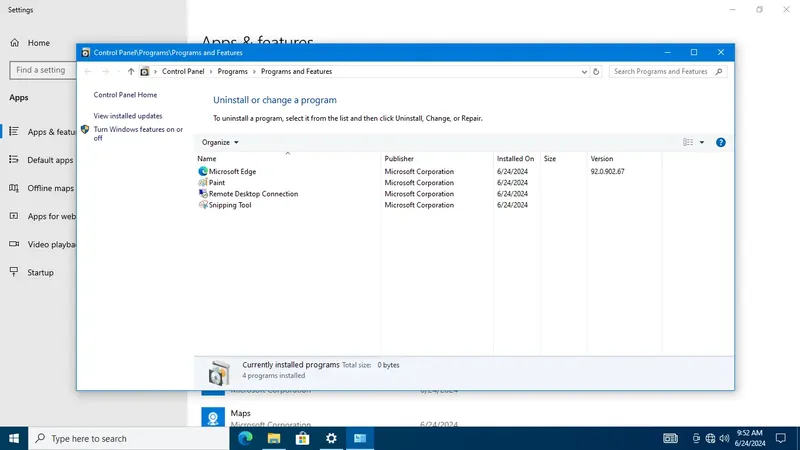Refresh the Programs and Features list

[596, 72]
